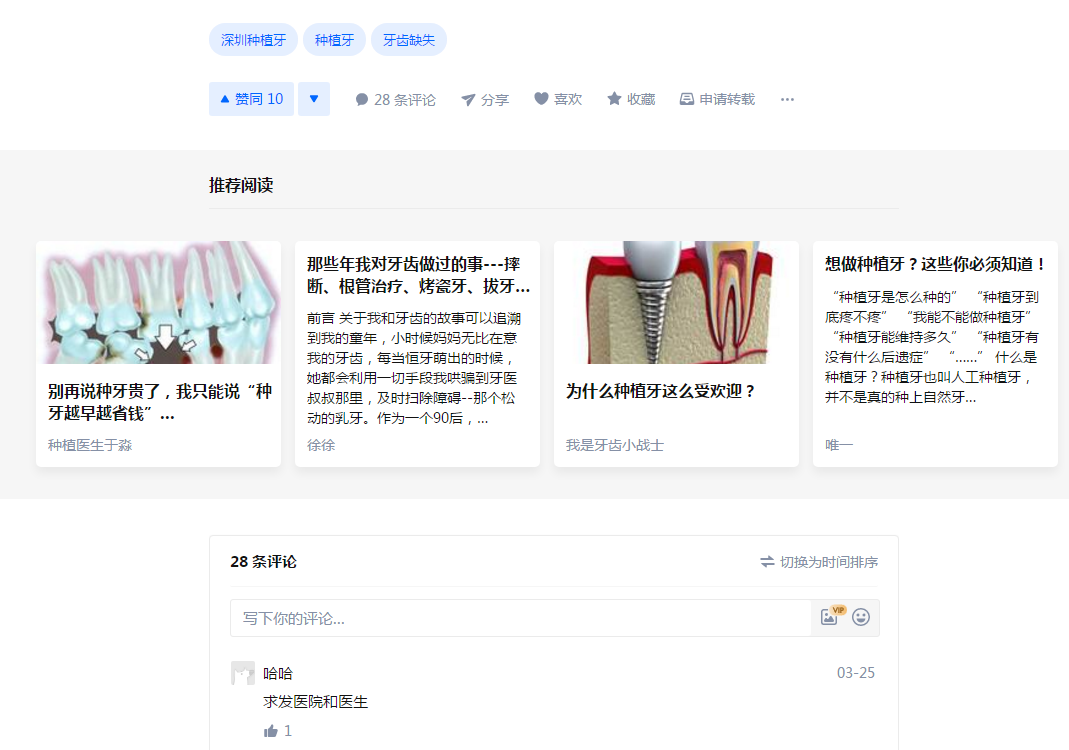Open article 别再说种植牙贵了
The image size is (1069, 750).
point(160,402)
